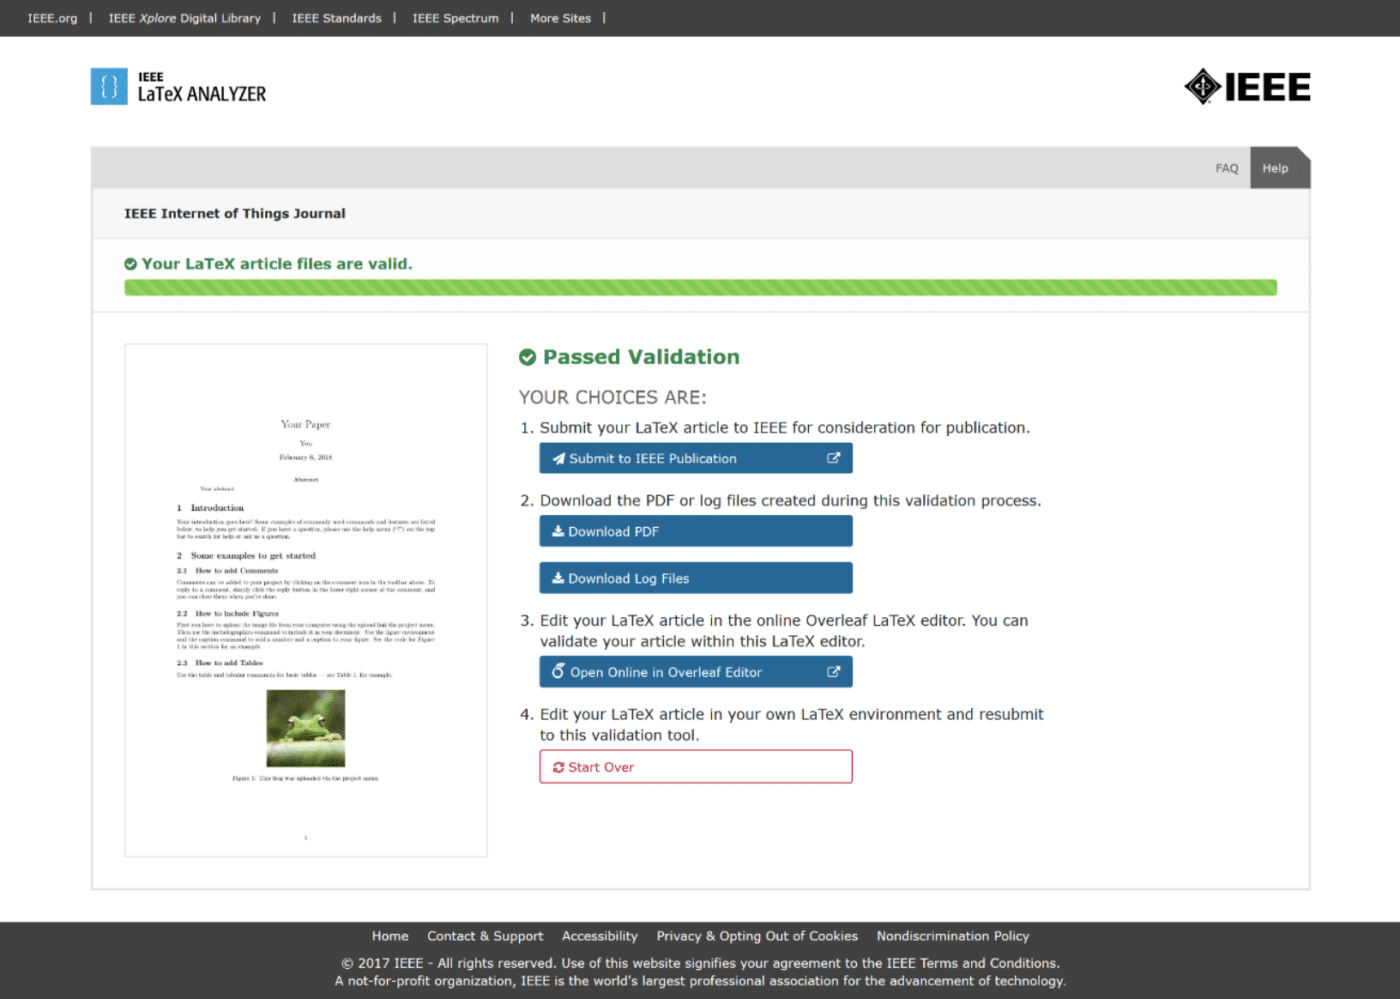1400x999 pixels.
Task: Open the FAQ tab
Action: 1227,168
